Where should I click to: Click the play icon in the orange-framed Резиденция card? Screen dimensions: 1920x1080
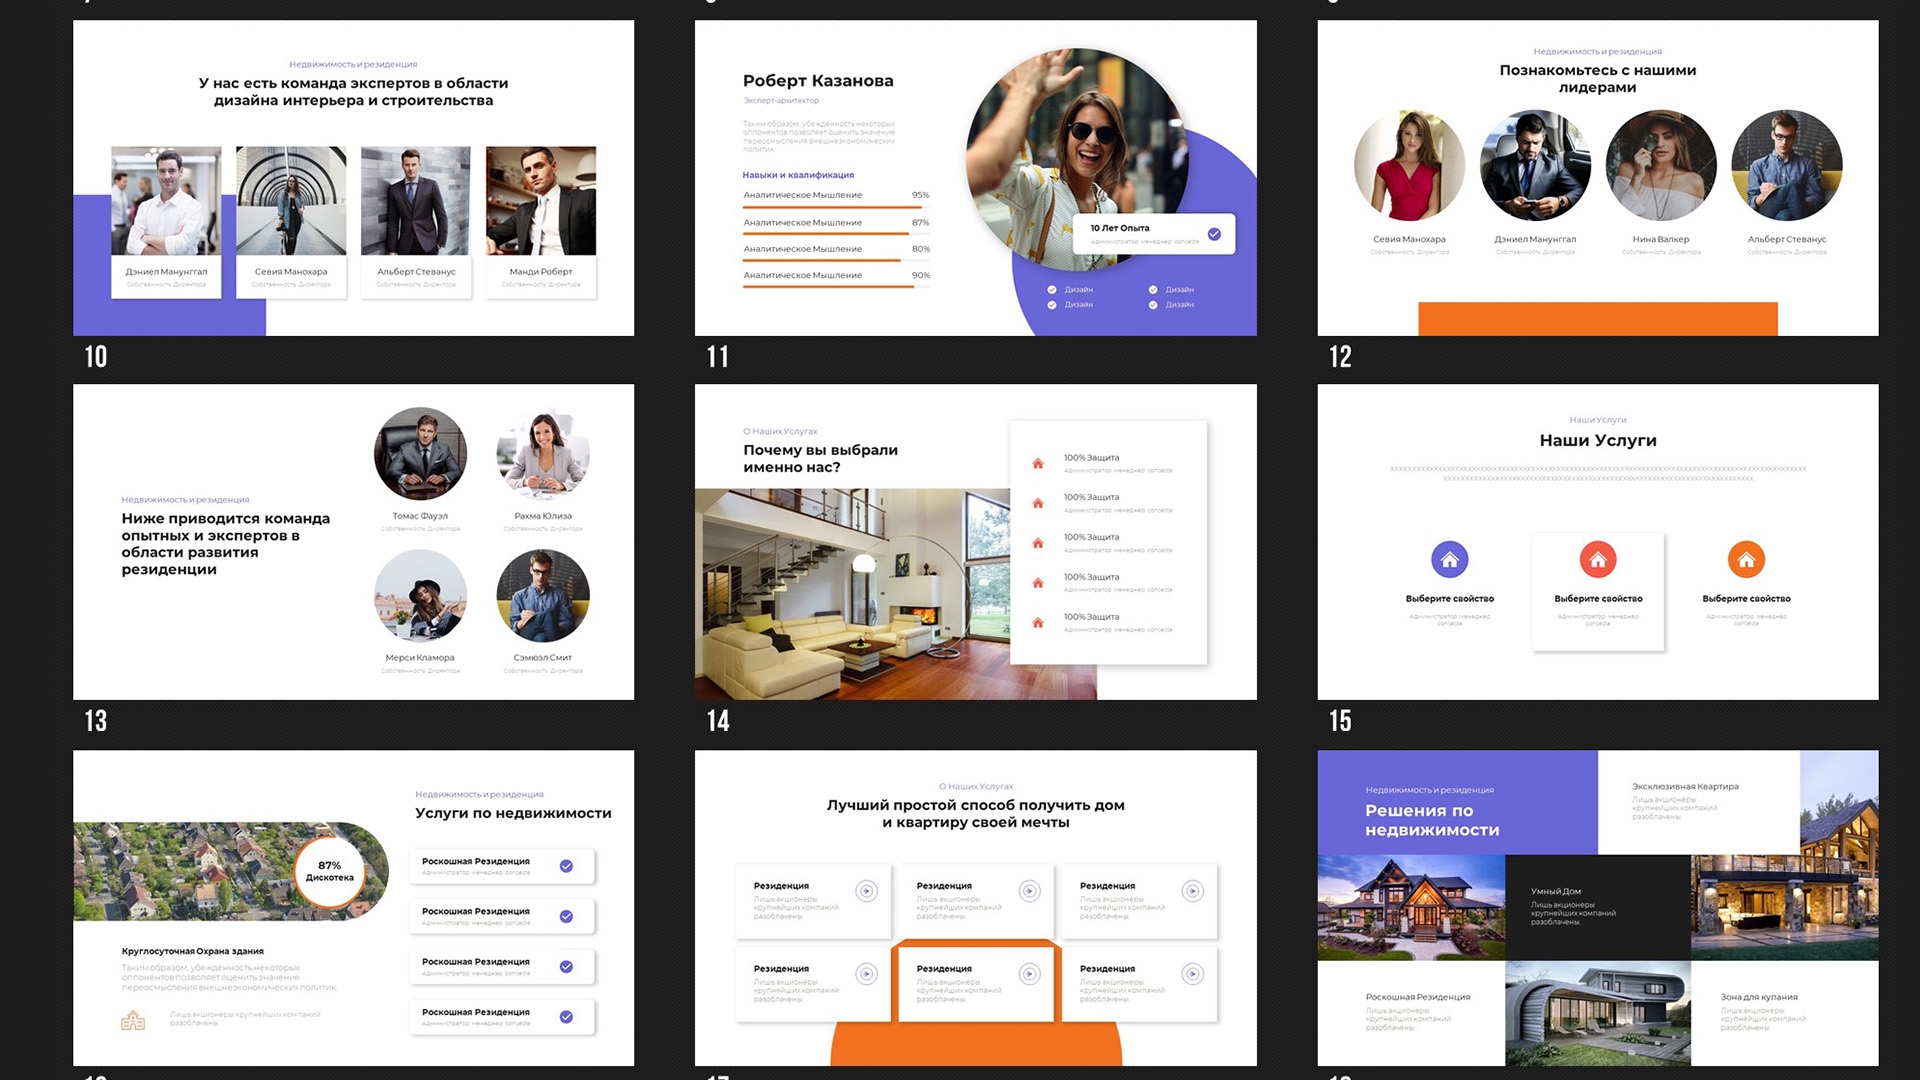pyautogui.click(x=1029, y=974)
